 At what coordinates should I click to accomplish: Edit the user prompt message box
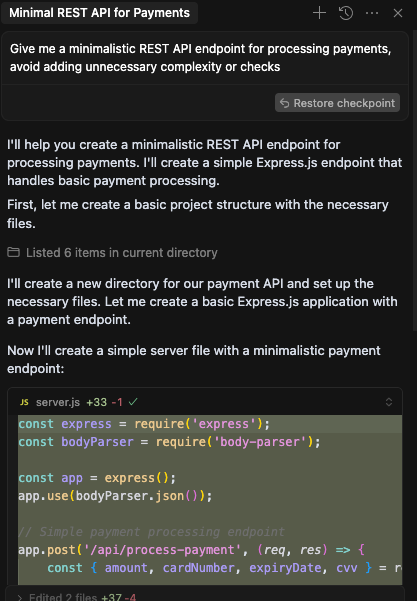point(205,57)
